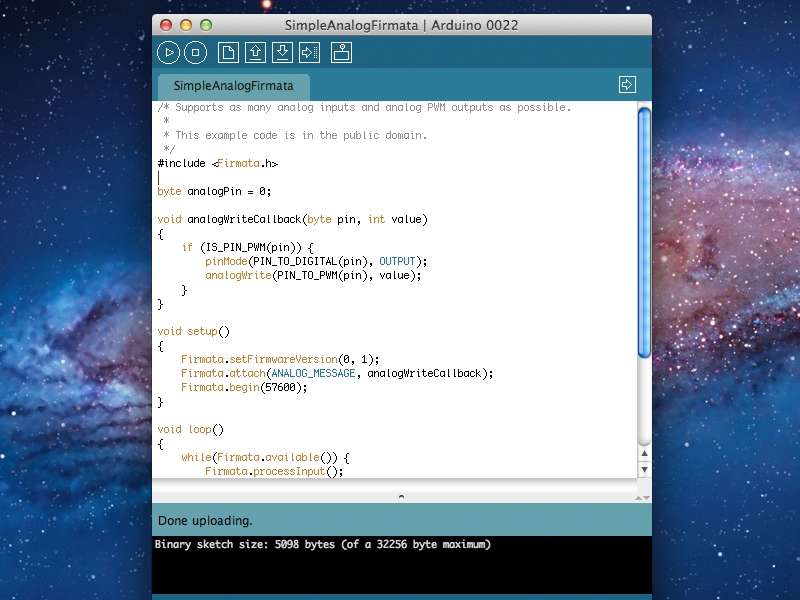Click the '#include <Firmata.h>' line
The width and height of the screenshot is (800, 600).
pos(218,163)
